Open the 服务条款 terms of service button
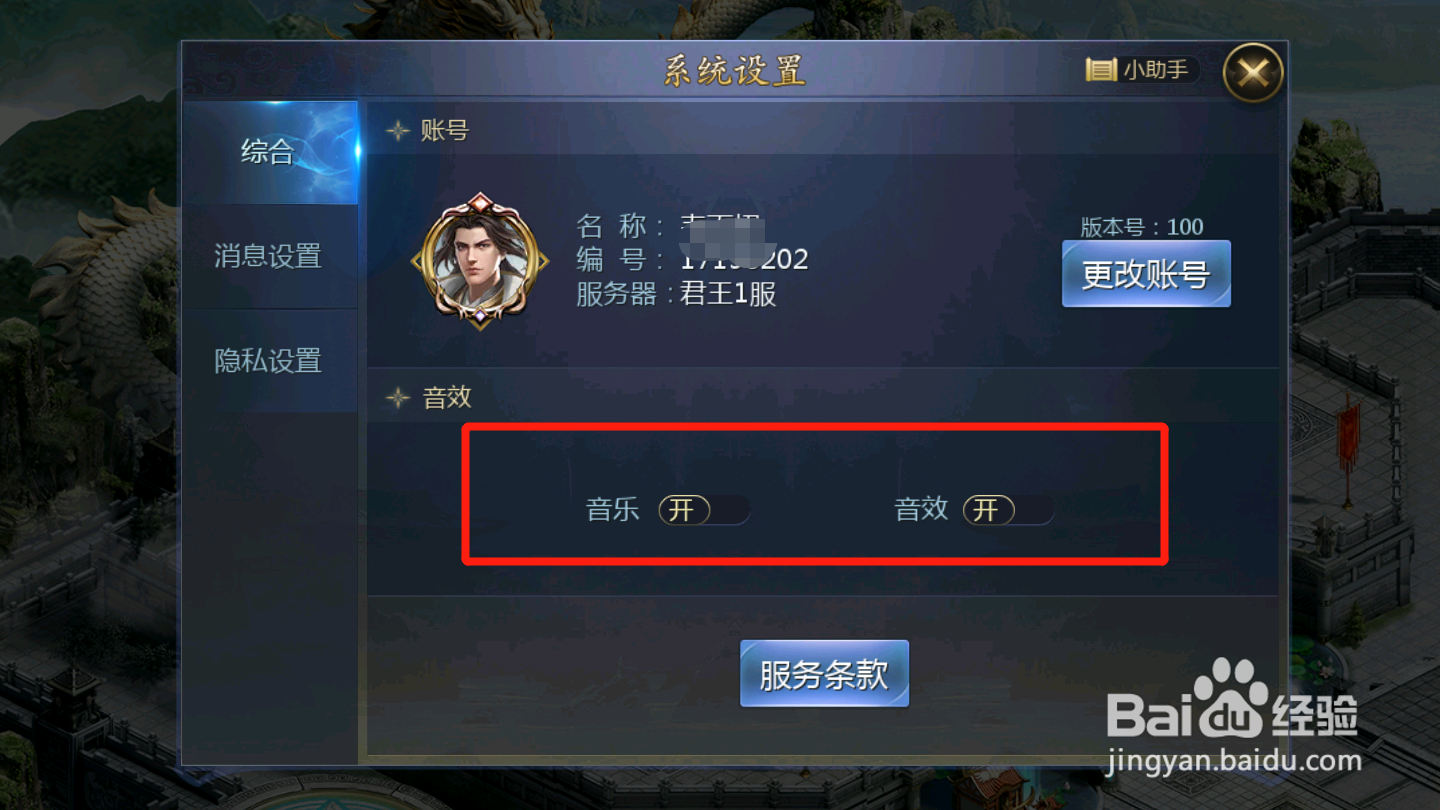This screenshot has width=1440, height=810. click(824, 674)
